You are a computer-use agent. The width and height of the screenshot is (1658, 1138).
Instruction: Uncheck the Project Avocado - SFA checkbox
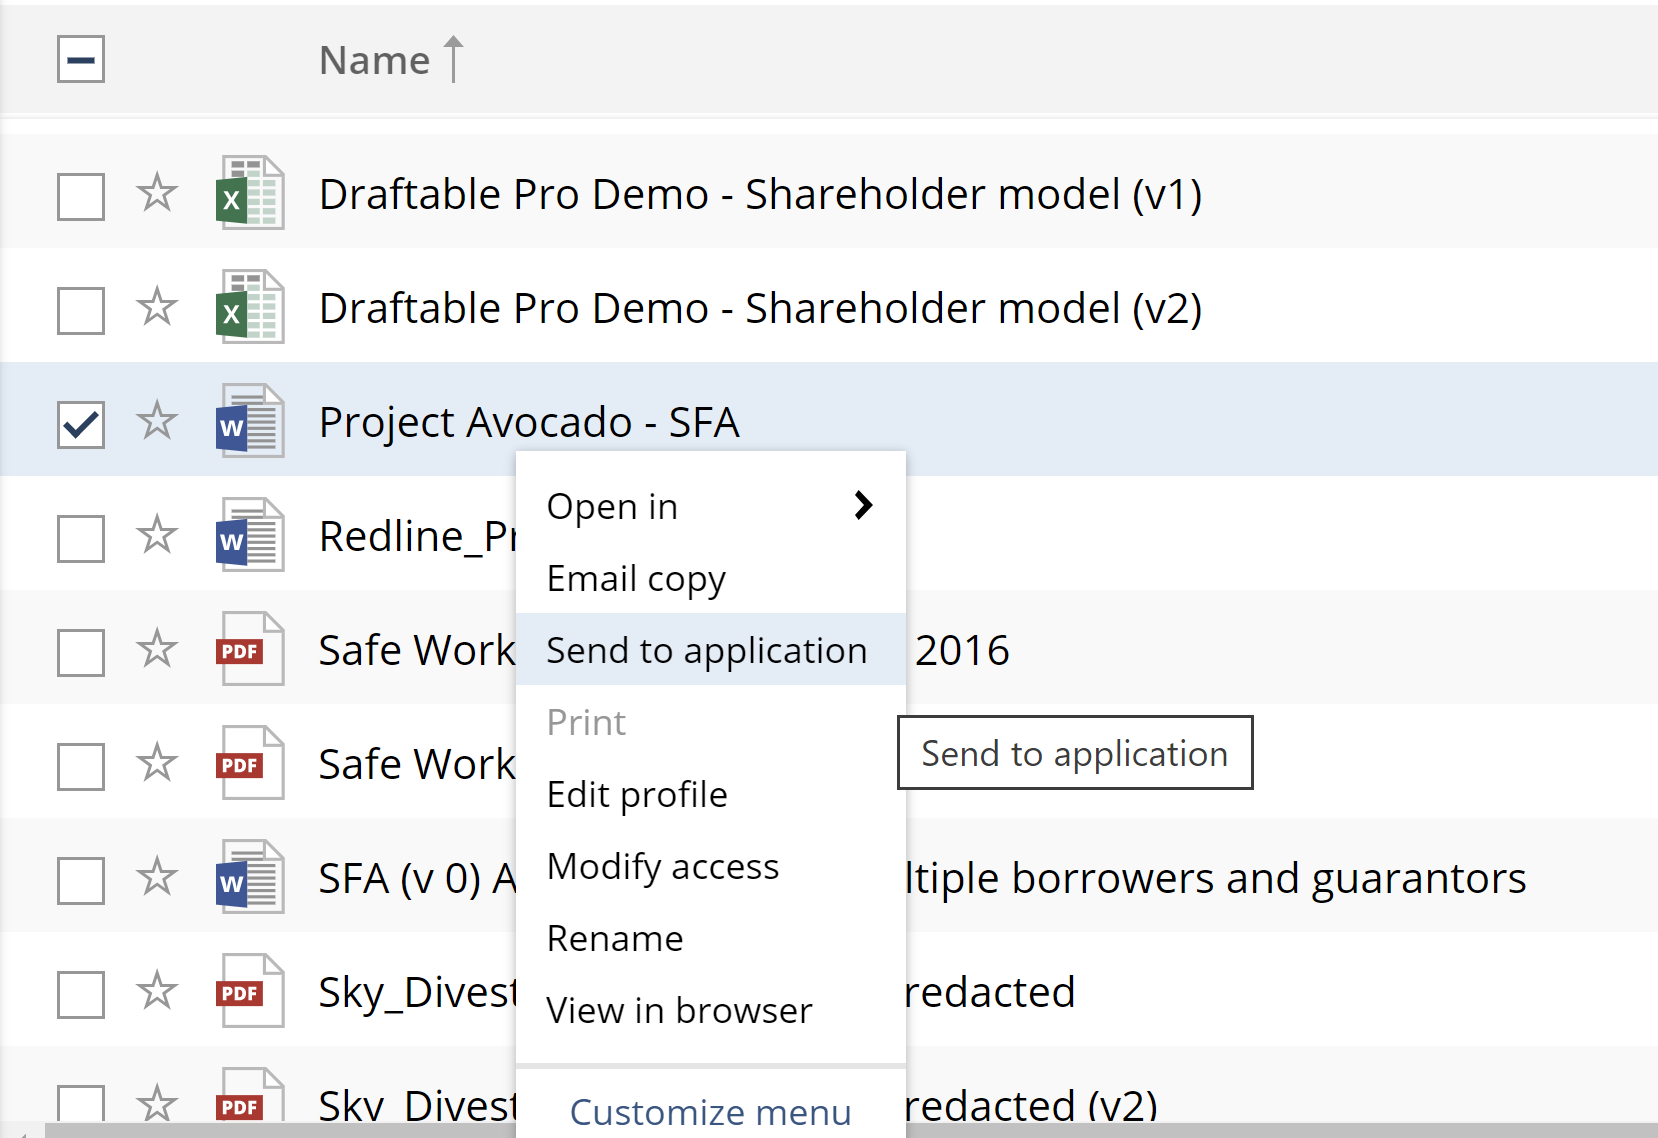pyautogui.click(x=81, y=424)
